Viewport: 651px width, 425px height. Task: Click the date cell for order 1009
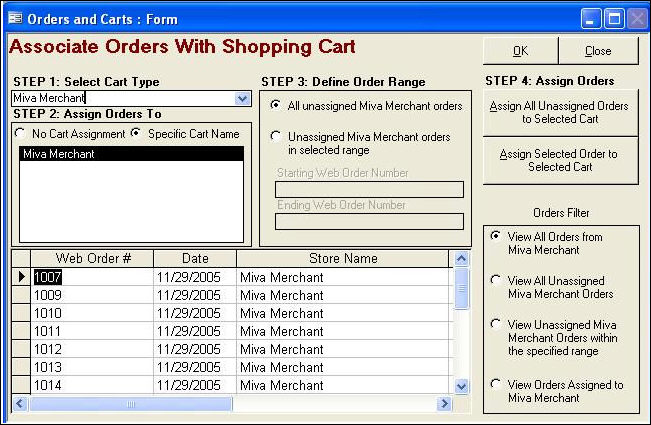tap(195, 295)
